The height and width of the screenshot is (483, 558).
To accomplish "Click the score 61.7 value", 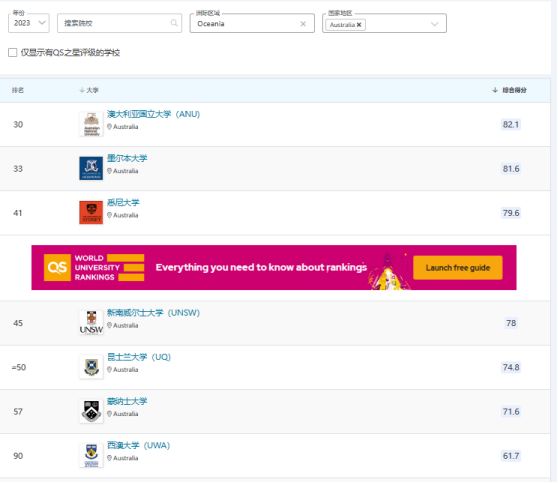I will tap(511, 456).
